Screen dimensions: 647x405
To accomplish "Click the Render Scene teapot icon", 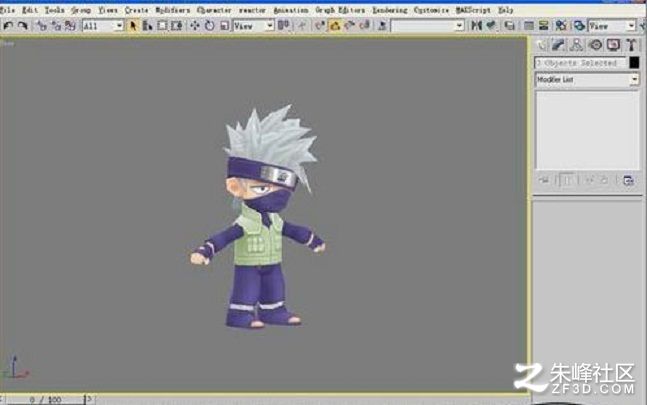I will 579,26.
